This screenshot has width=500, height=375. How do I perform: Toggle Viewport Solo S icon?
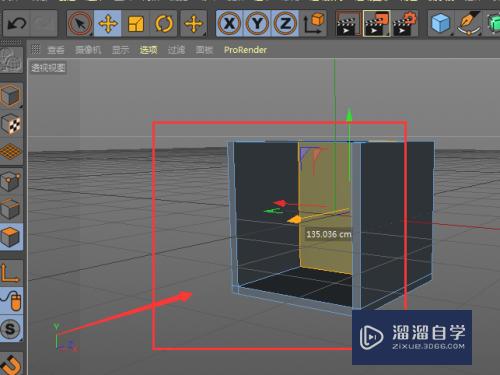click(11, 329)
